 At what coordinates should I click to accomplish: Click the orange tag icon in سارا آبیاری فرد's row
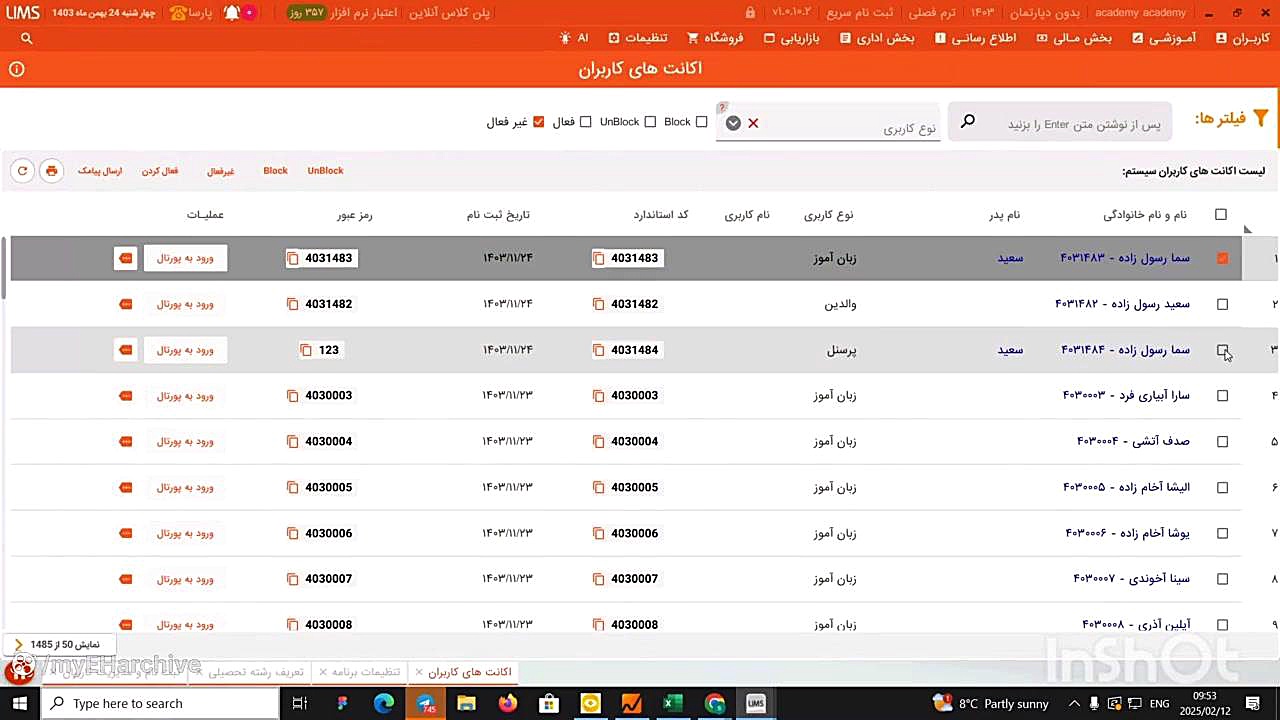(125, 396)
